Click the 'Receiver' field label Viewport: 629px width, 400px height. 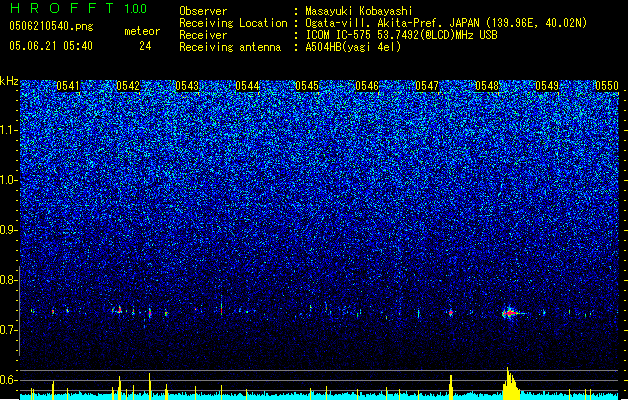click(x=203, y=35)
